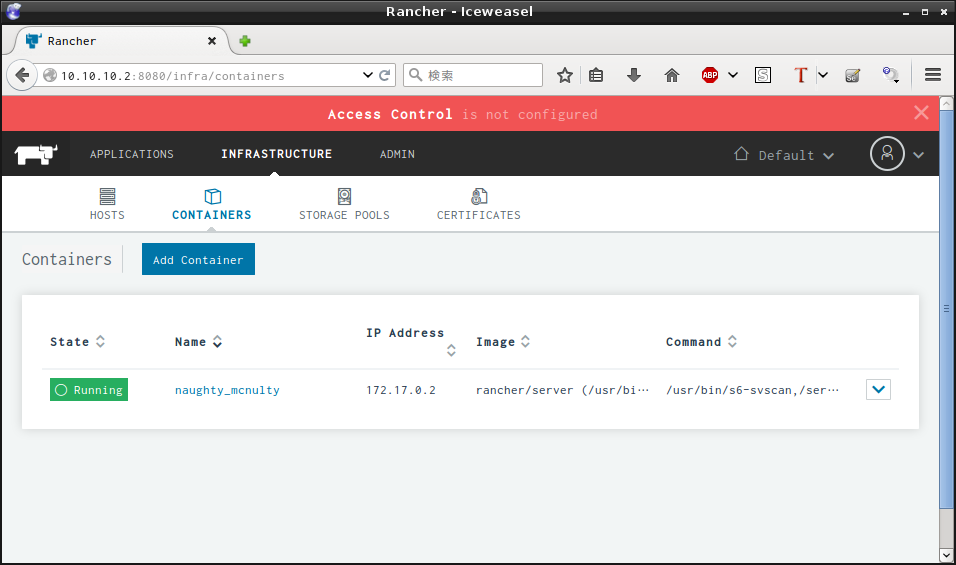Click the search magnifier icon
The height and width of the screenshot is (565, 956).
pyautogui.click(x=415, y=74)
